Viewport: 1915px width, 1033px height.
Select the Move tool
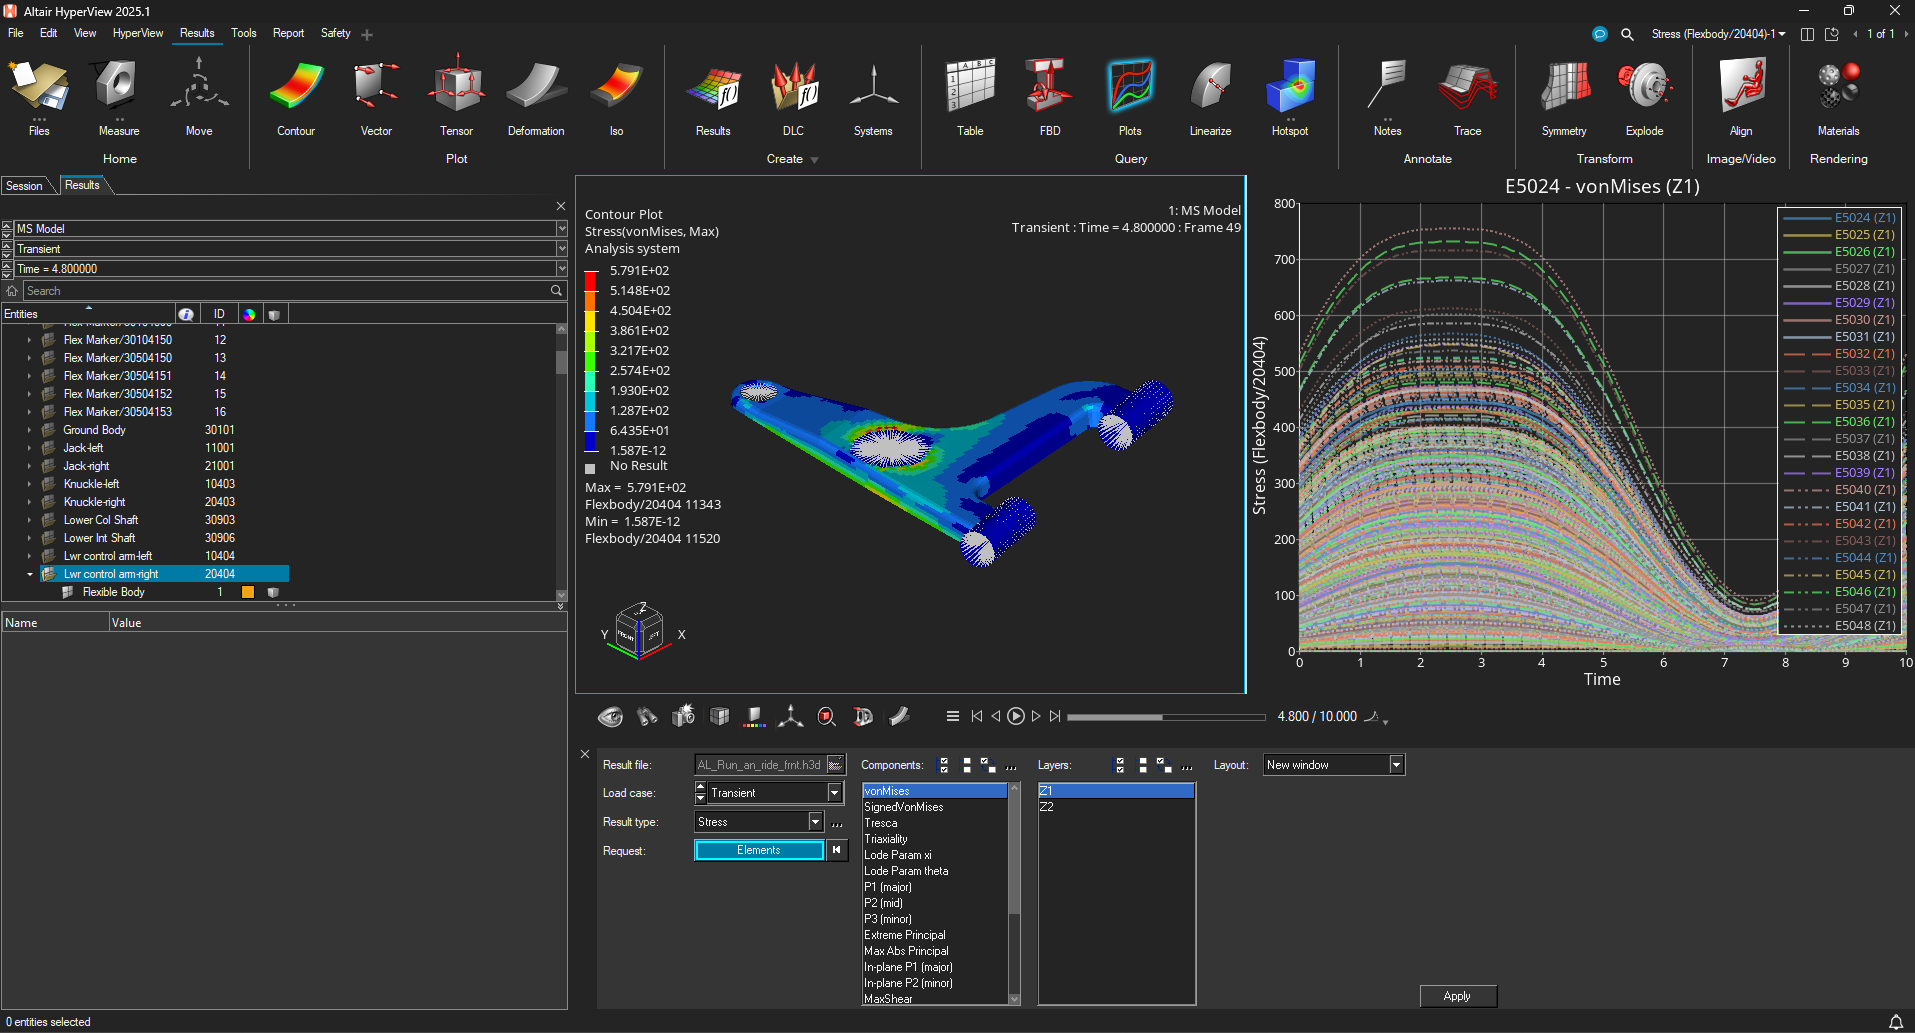[x=199, y=98]
